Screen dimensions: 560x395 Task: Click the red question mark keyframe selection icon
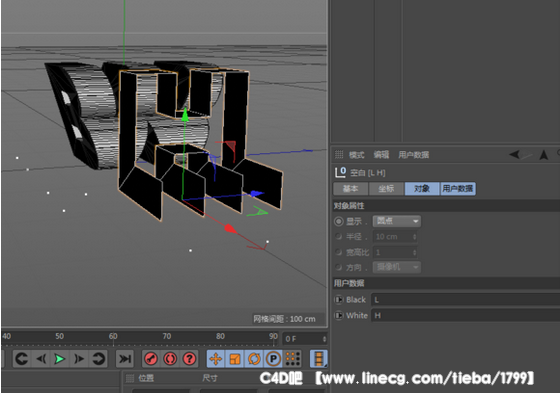tap(190, 359)
